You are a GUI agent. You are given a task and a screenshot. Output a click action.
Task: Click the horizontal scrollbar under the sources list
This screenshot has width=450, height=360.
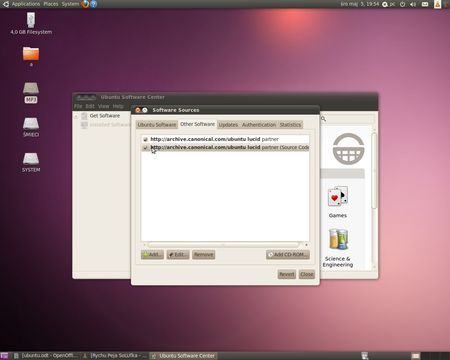(224, 245)
